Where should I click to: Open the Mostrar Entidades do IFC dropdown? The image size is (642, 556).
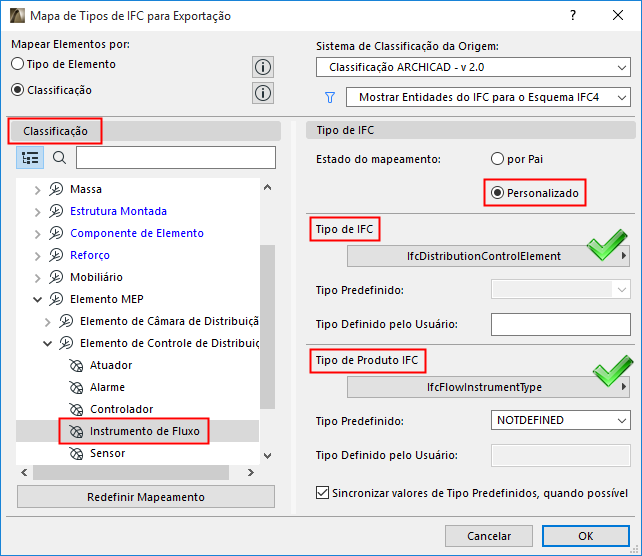coord(488,97)
